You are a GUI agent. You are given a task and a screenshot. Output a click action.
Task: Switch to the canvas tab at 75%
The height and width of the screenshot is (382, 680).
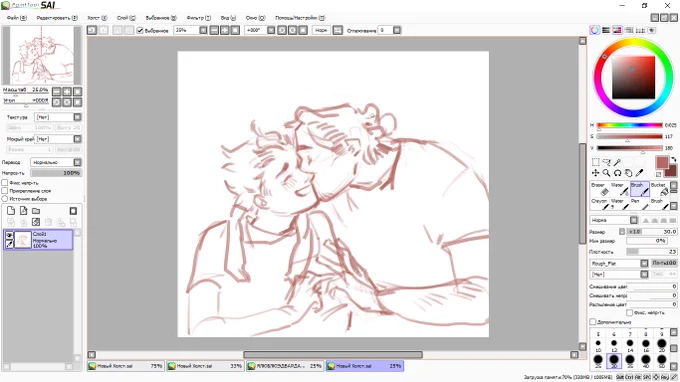[x=126, y=366]
